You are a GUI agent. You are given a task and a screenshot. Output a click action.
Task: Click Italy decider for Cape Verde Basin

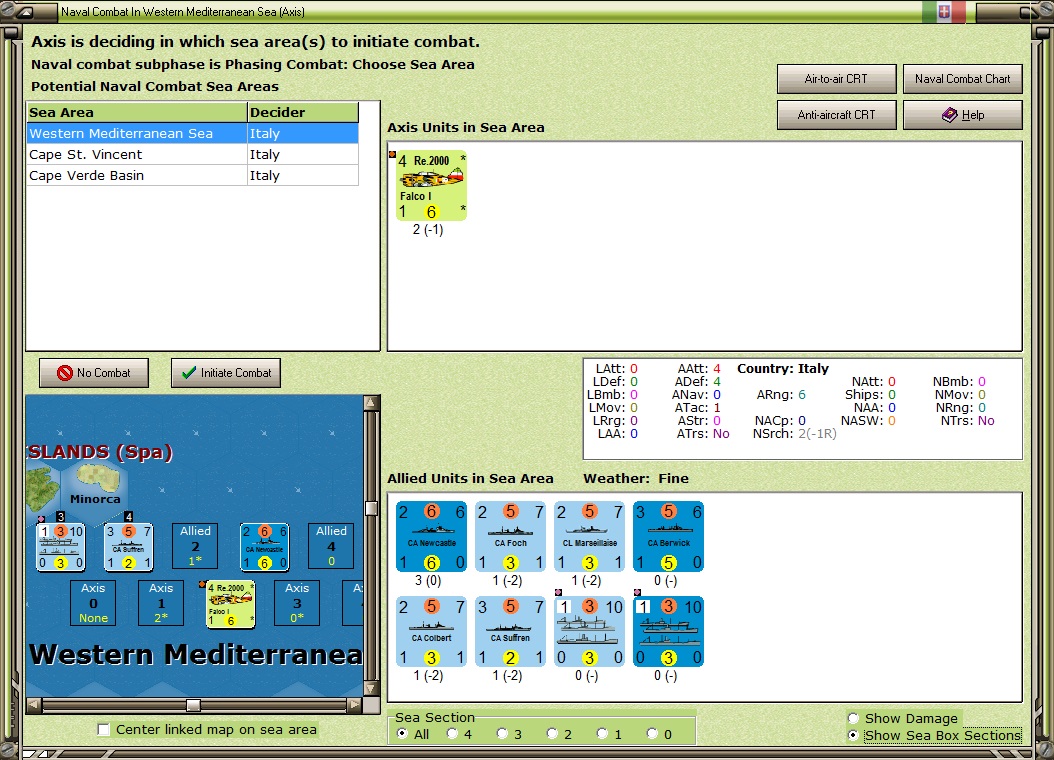click(302, 175)
